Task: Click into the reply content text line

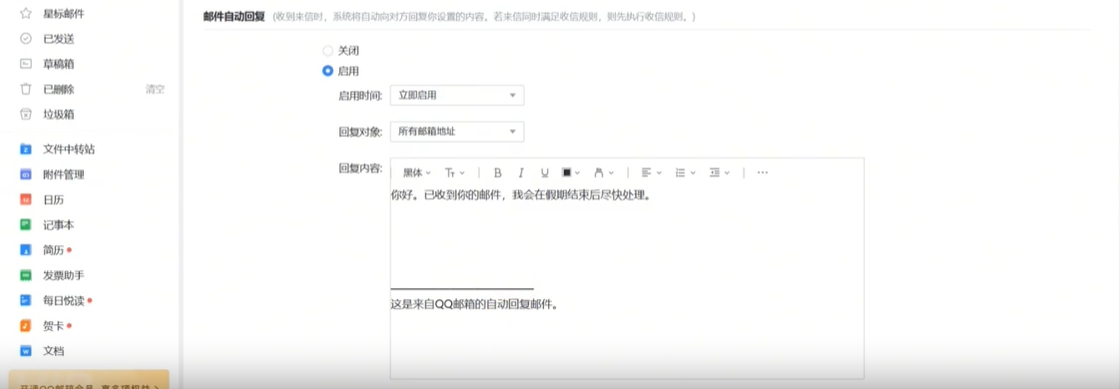Action: pyautogui.click(x=520, y=195)
